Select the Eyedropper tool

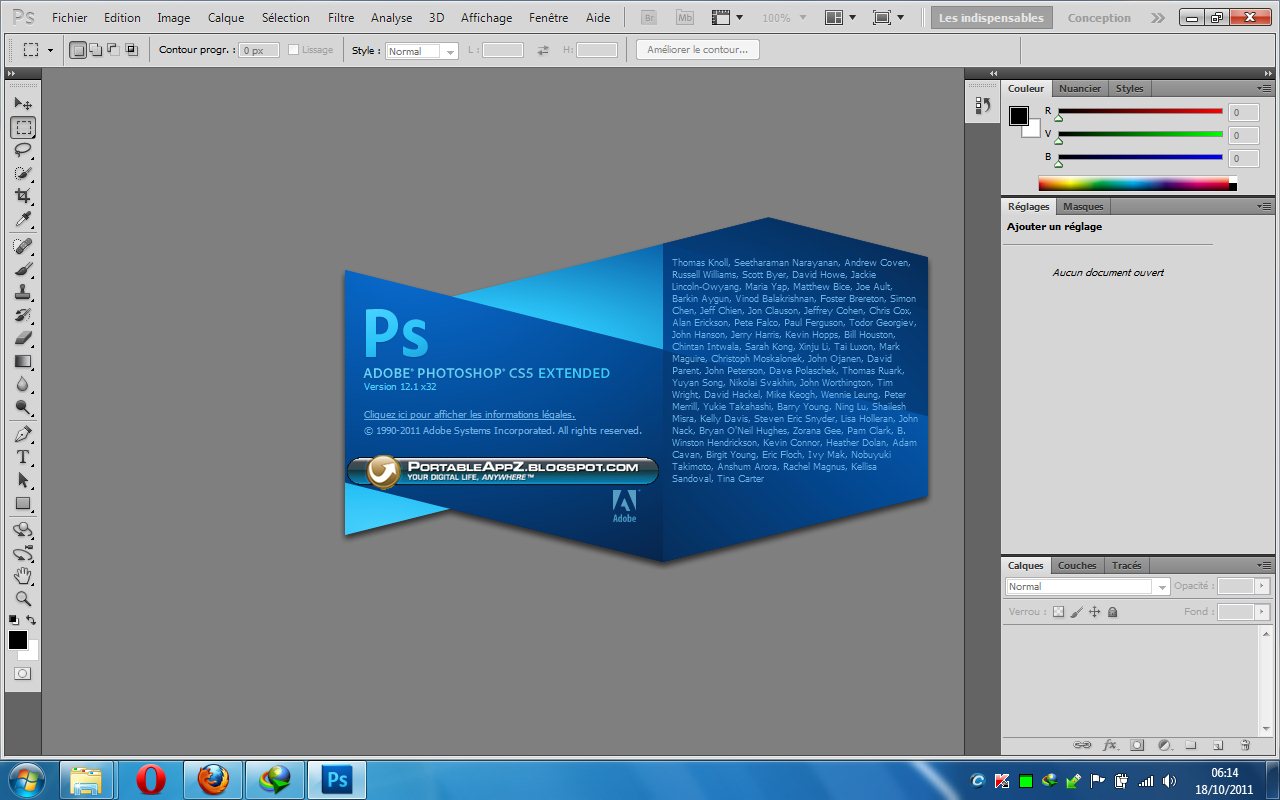pyautogui.click(x=23, y=219)
